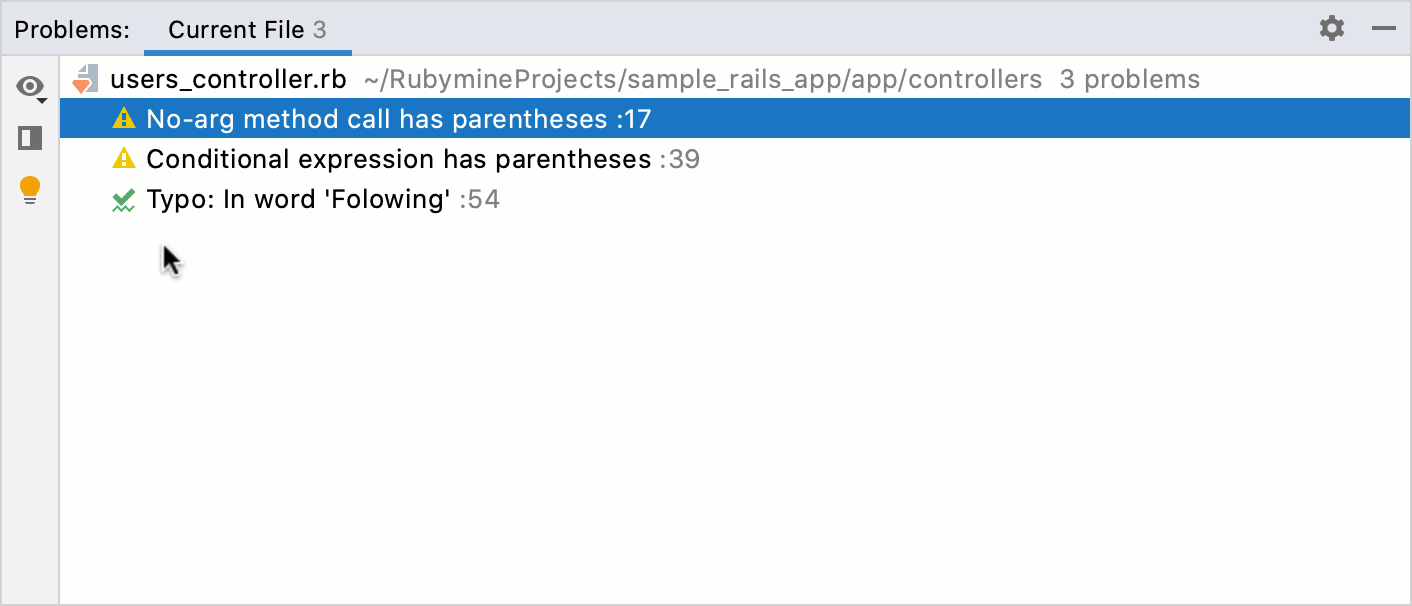Click the warning icon on 'No-arg method call'
1412x606 pixels.
pyautogui.click(x=124, y=118)
